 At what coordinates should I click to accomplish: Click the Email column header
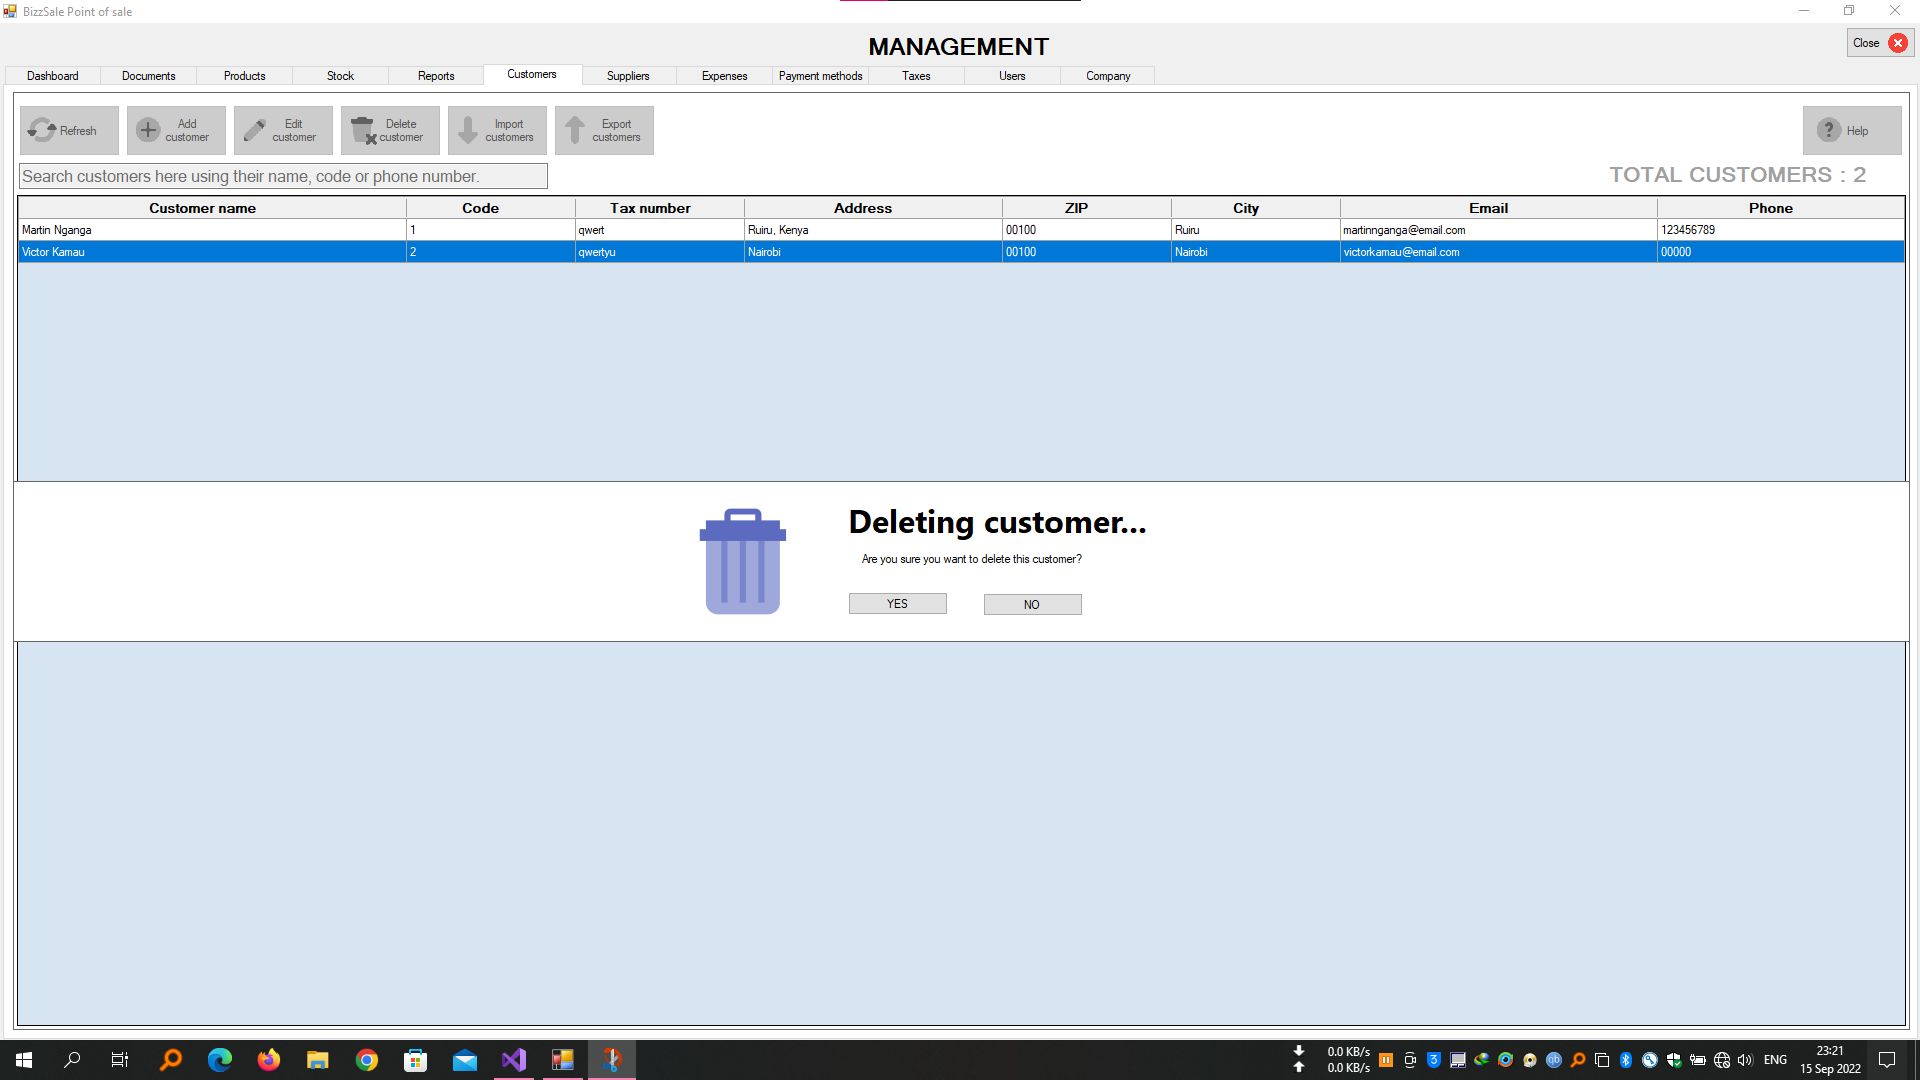pyautogui.click(x=1488, y=208)
